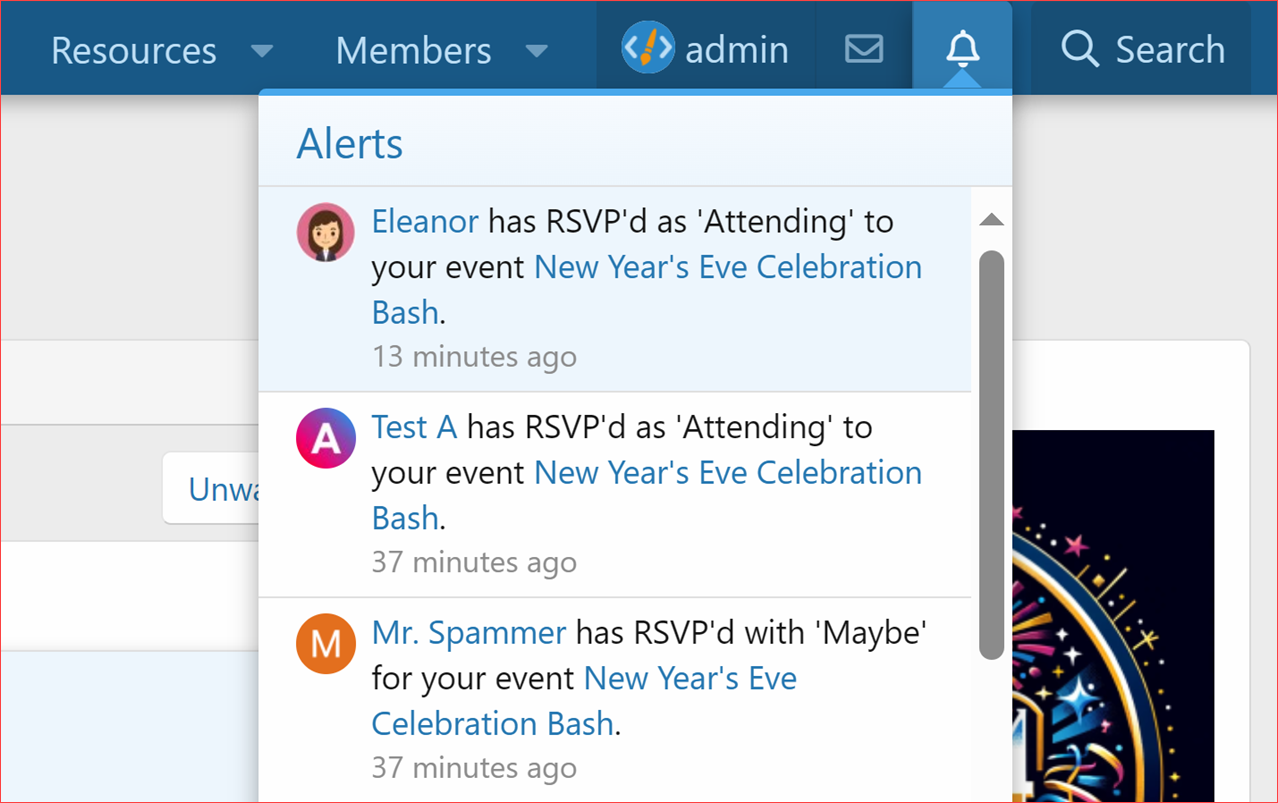Open the inbox envelope icon
This screenshot has height=803, width=1278.
(x=863, y=47)
